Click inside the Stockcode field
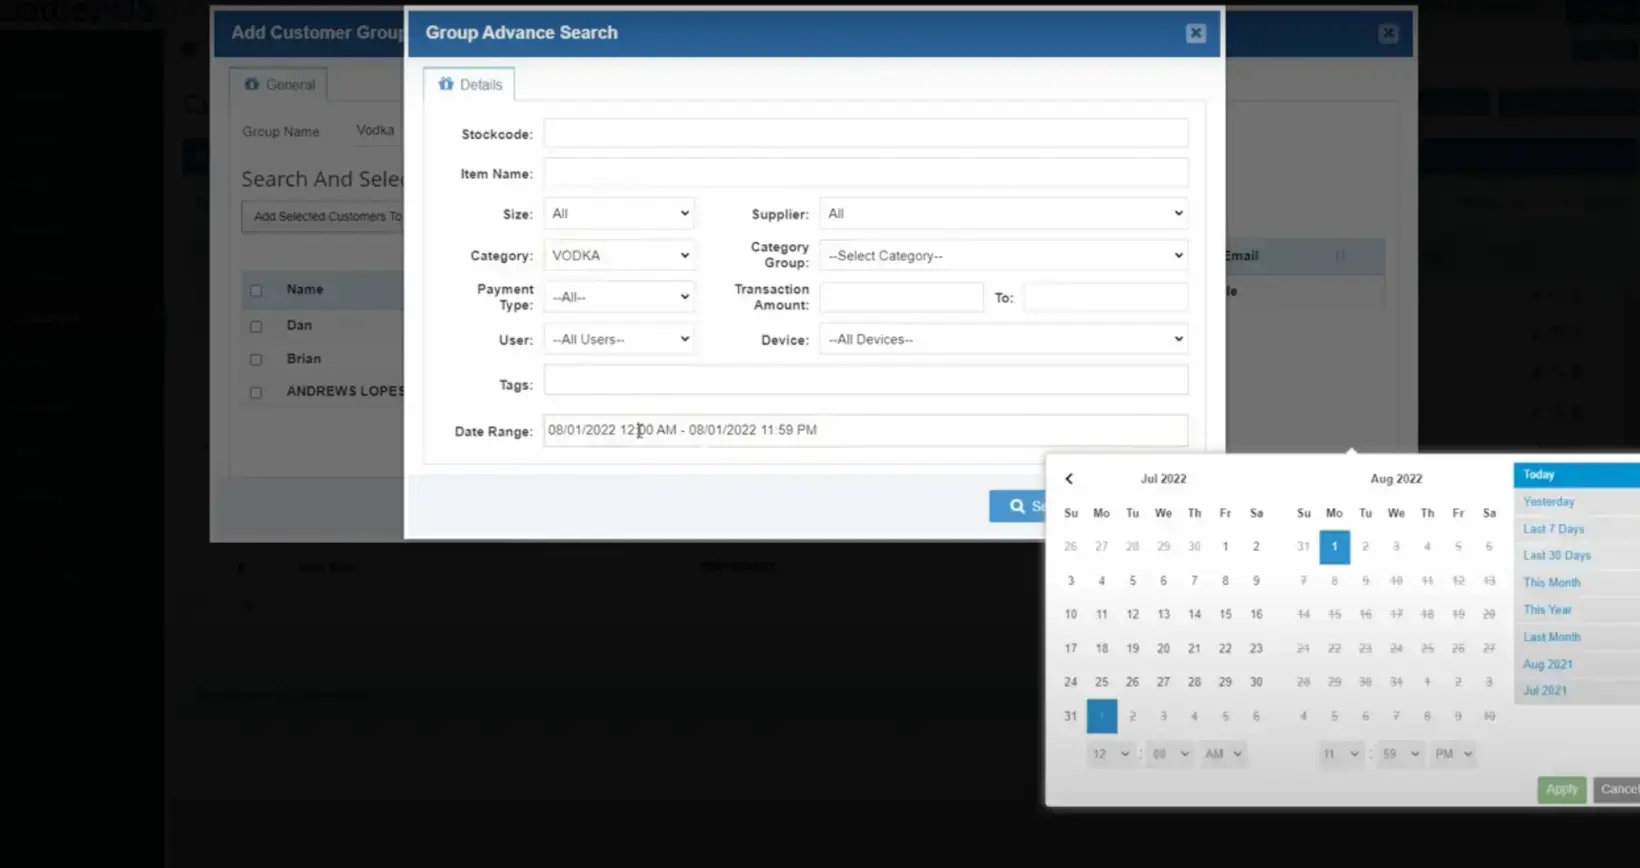Image resolution: width=1640 pixels, height=868 pixels. tap(865, 134)
